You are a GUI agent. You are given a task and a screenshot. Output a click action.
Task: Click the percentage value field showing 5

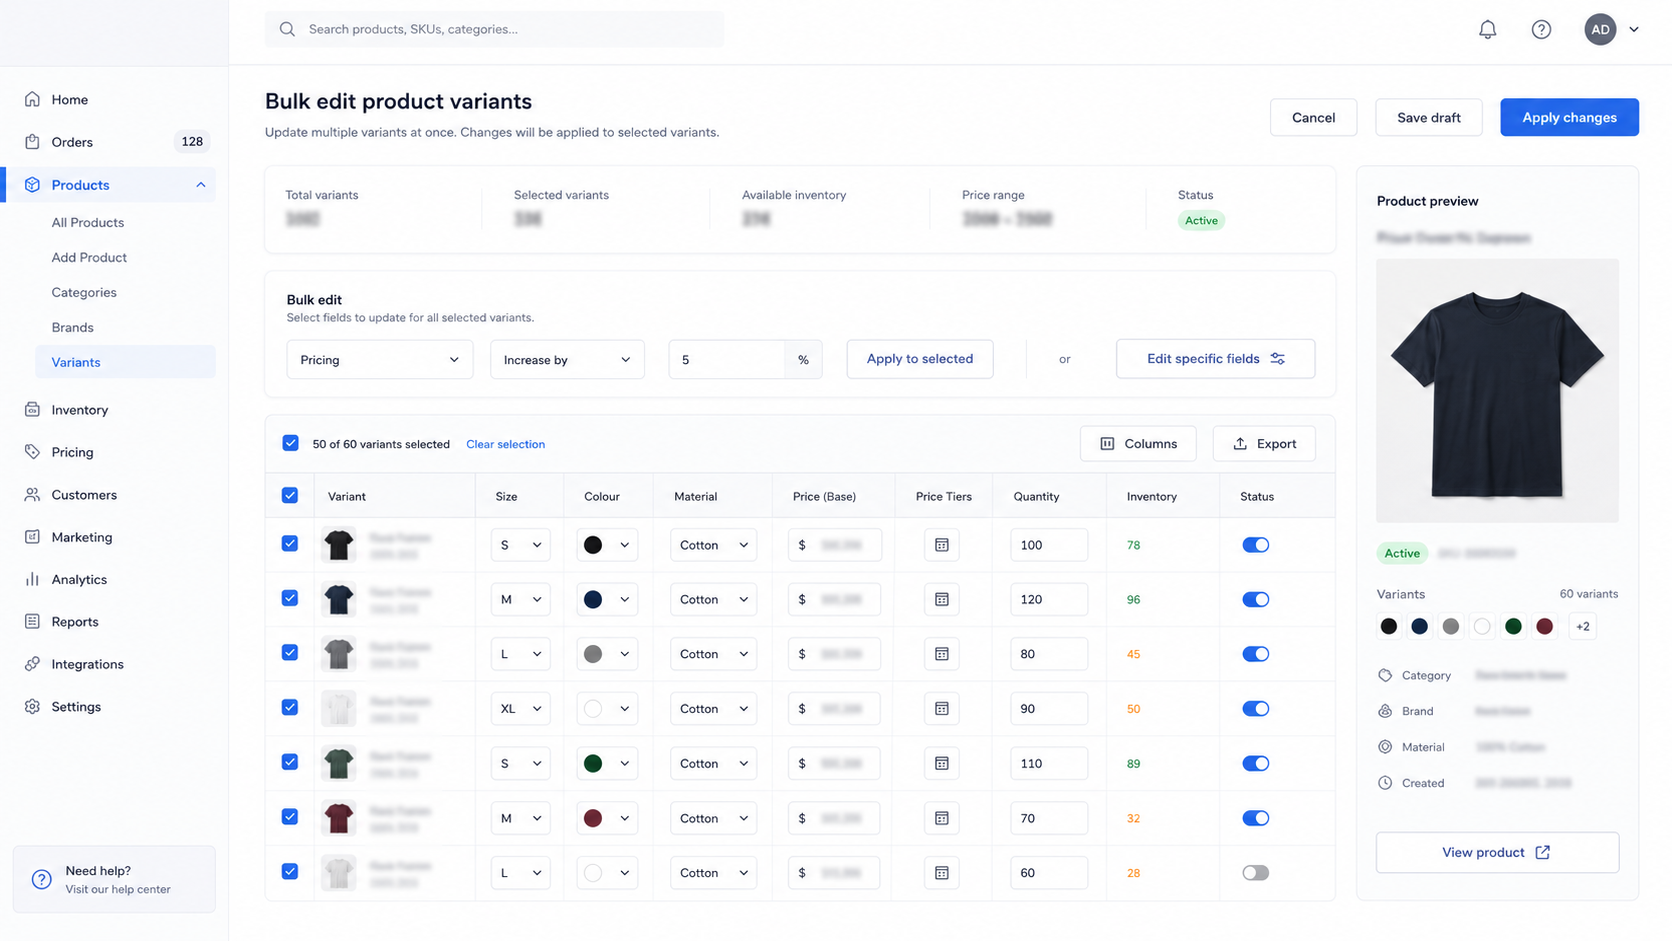pyautogui.click(x=727, y=359)
